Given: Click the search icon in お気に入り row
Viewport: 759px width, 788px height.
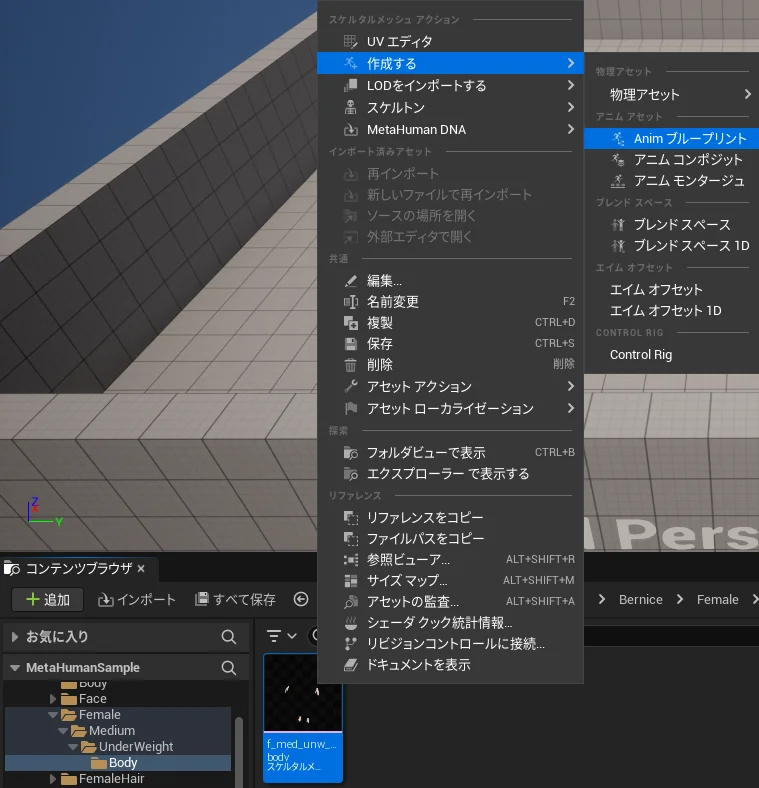Looking at the screenshot, I should 229,637.
